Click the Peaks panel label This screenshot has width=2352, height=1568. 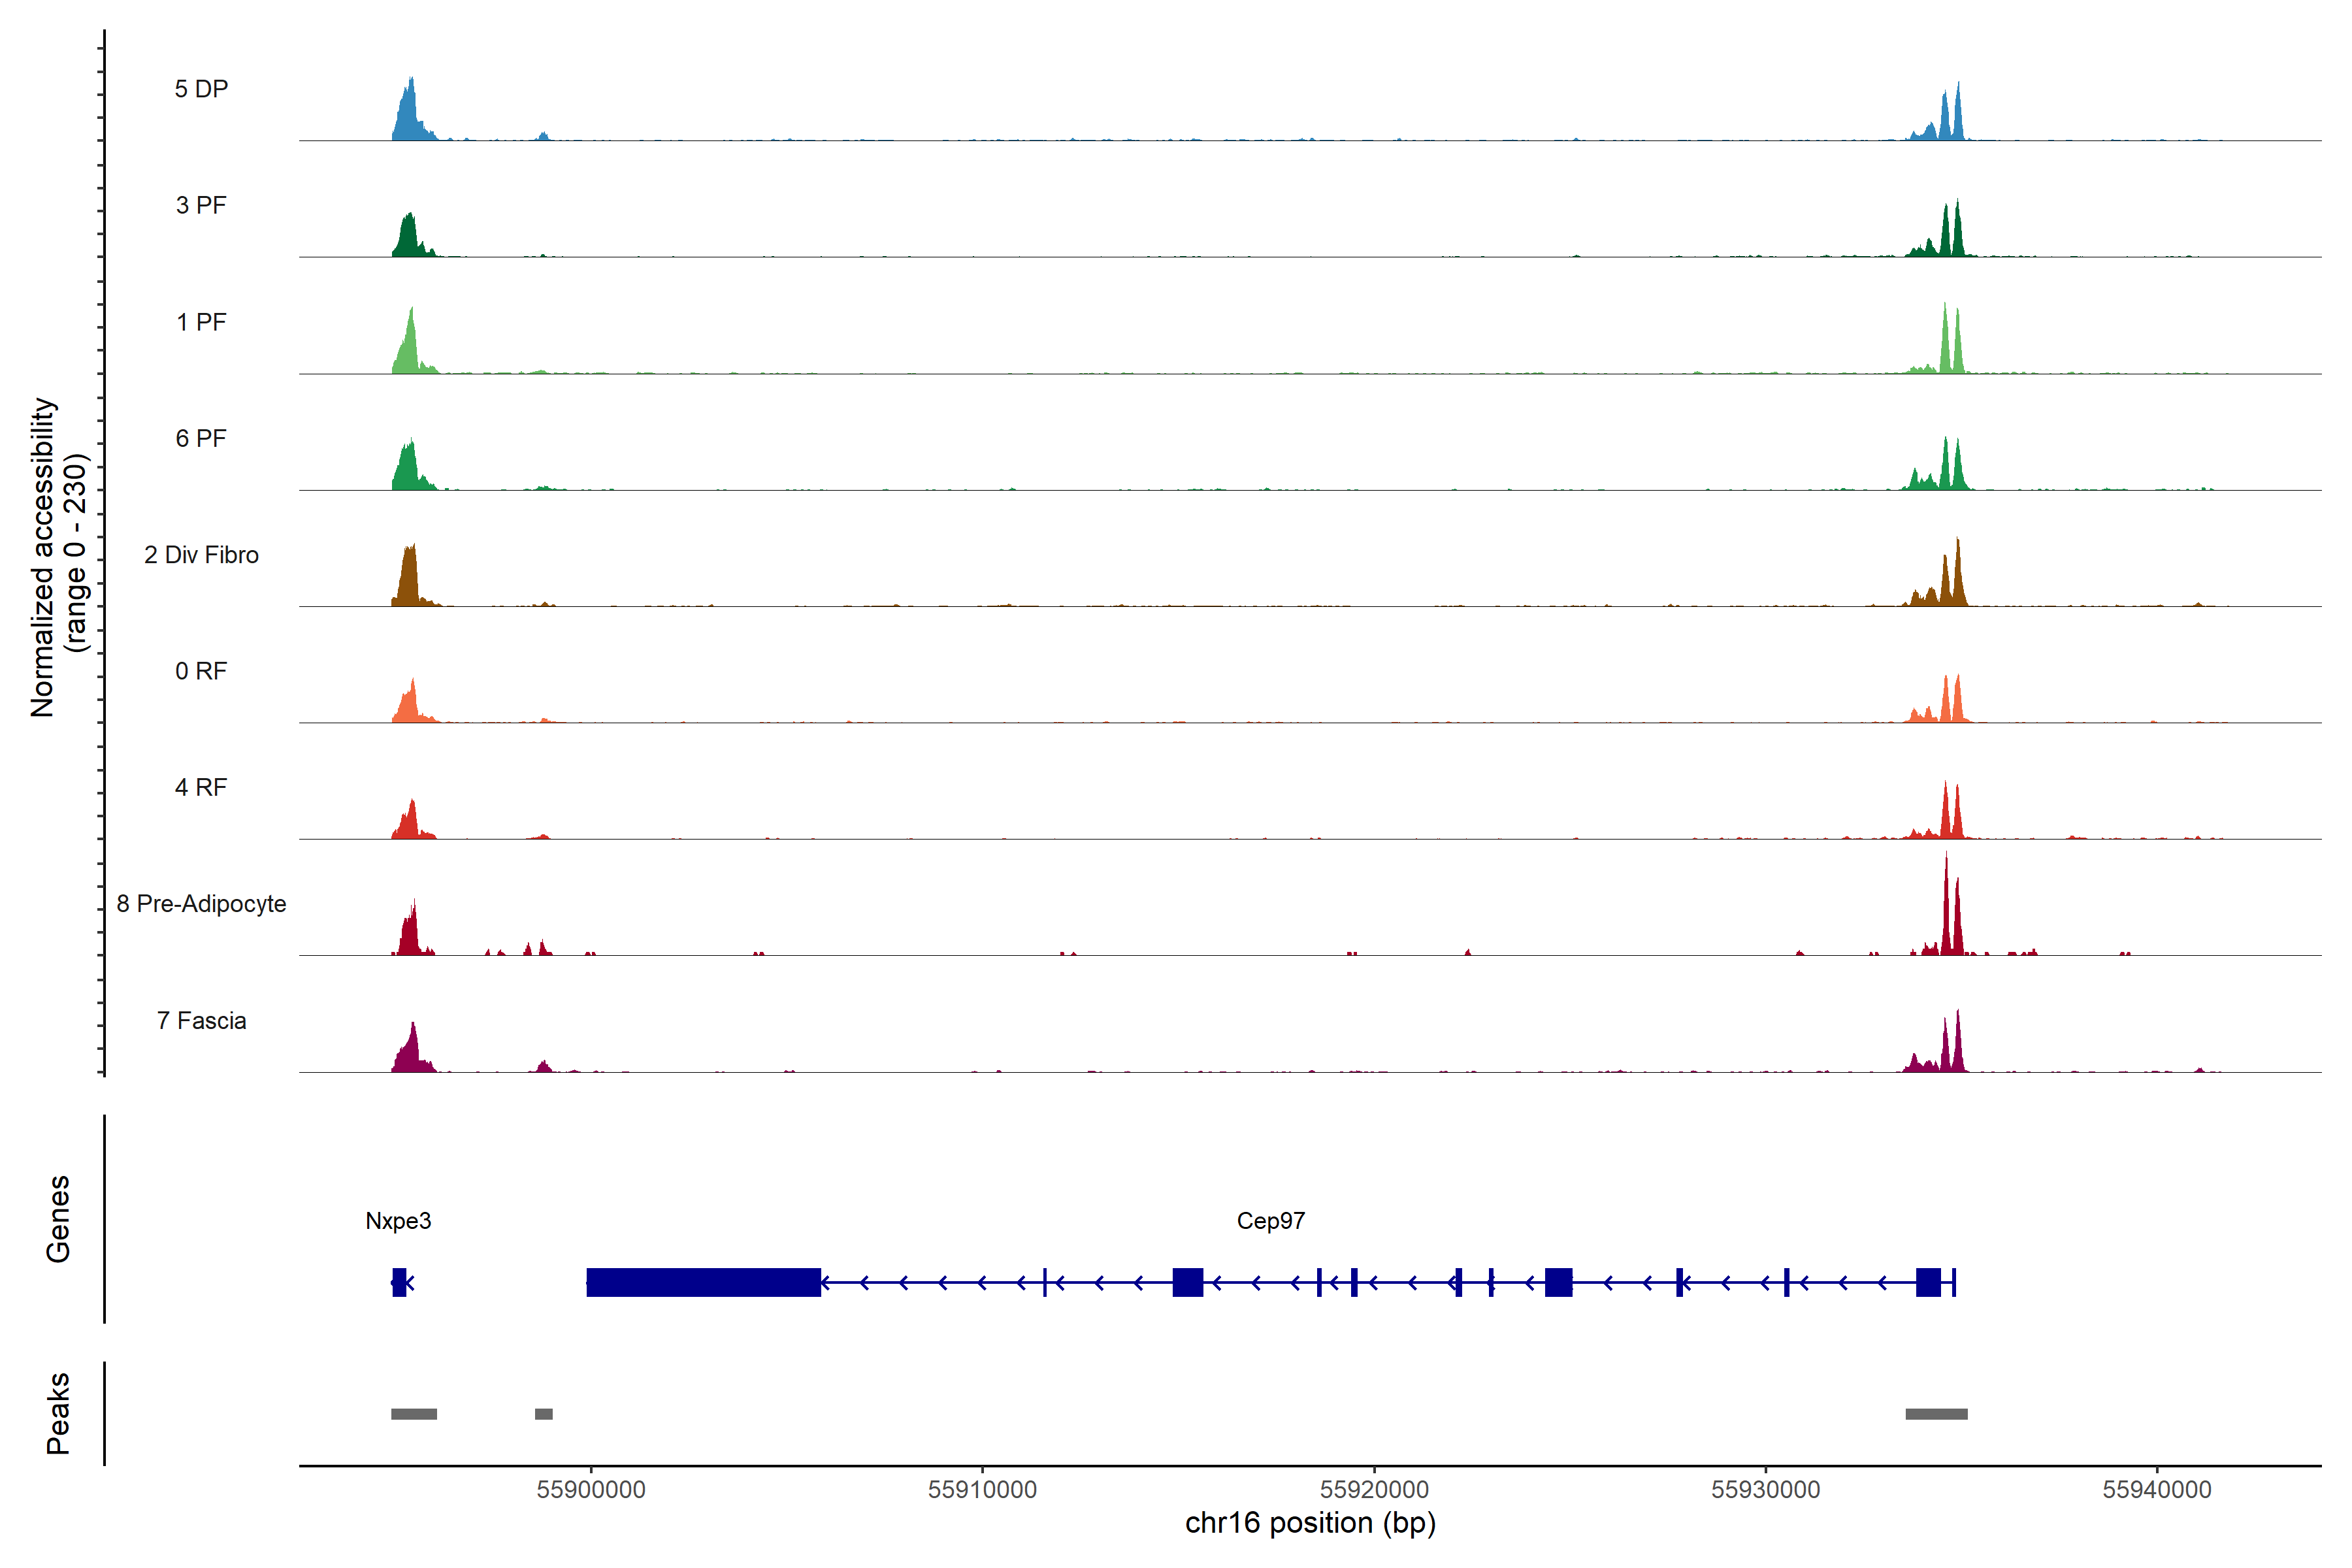58,1413
